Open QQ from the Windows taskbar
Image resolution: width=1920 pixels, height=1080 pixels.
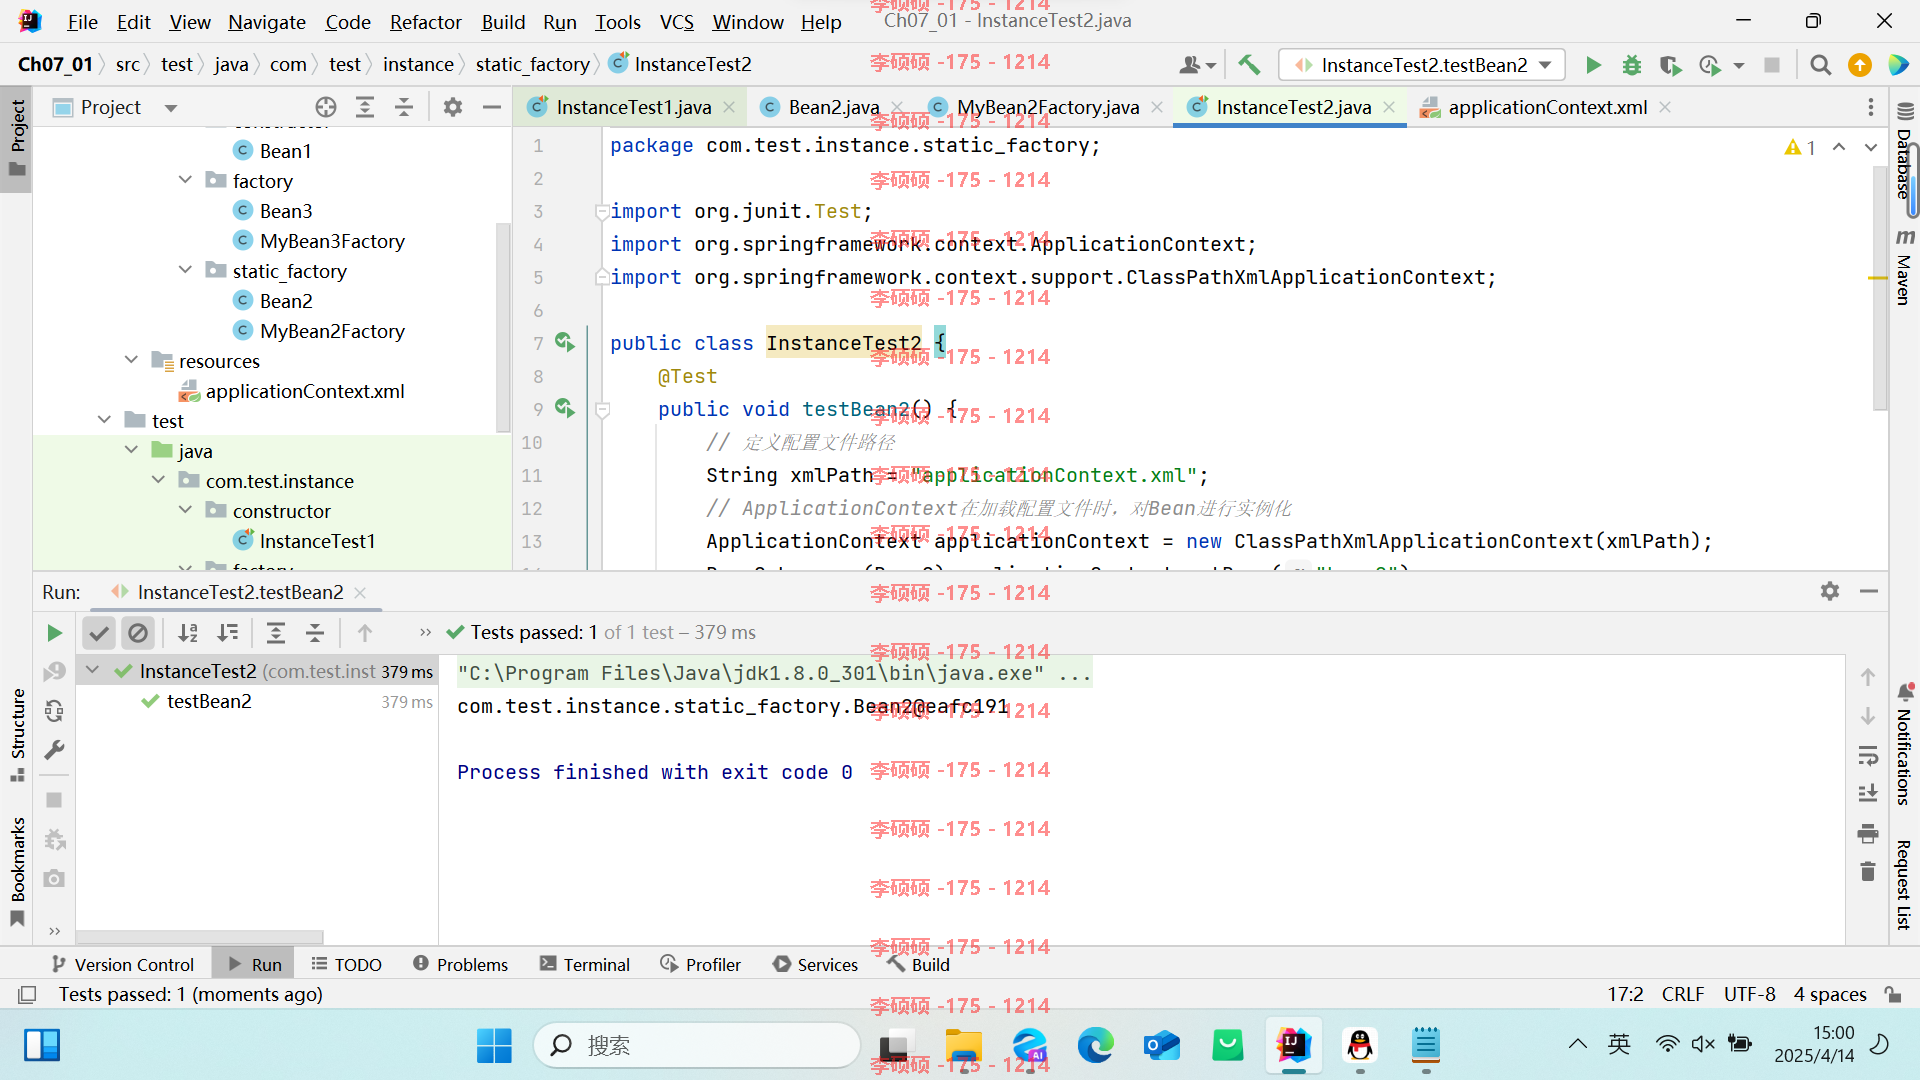[1359, 1045]
